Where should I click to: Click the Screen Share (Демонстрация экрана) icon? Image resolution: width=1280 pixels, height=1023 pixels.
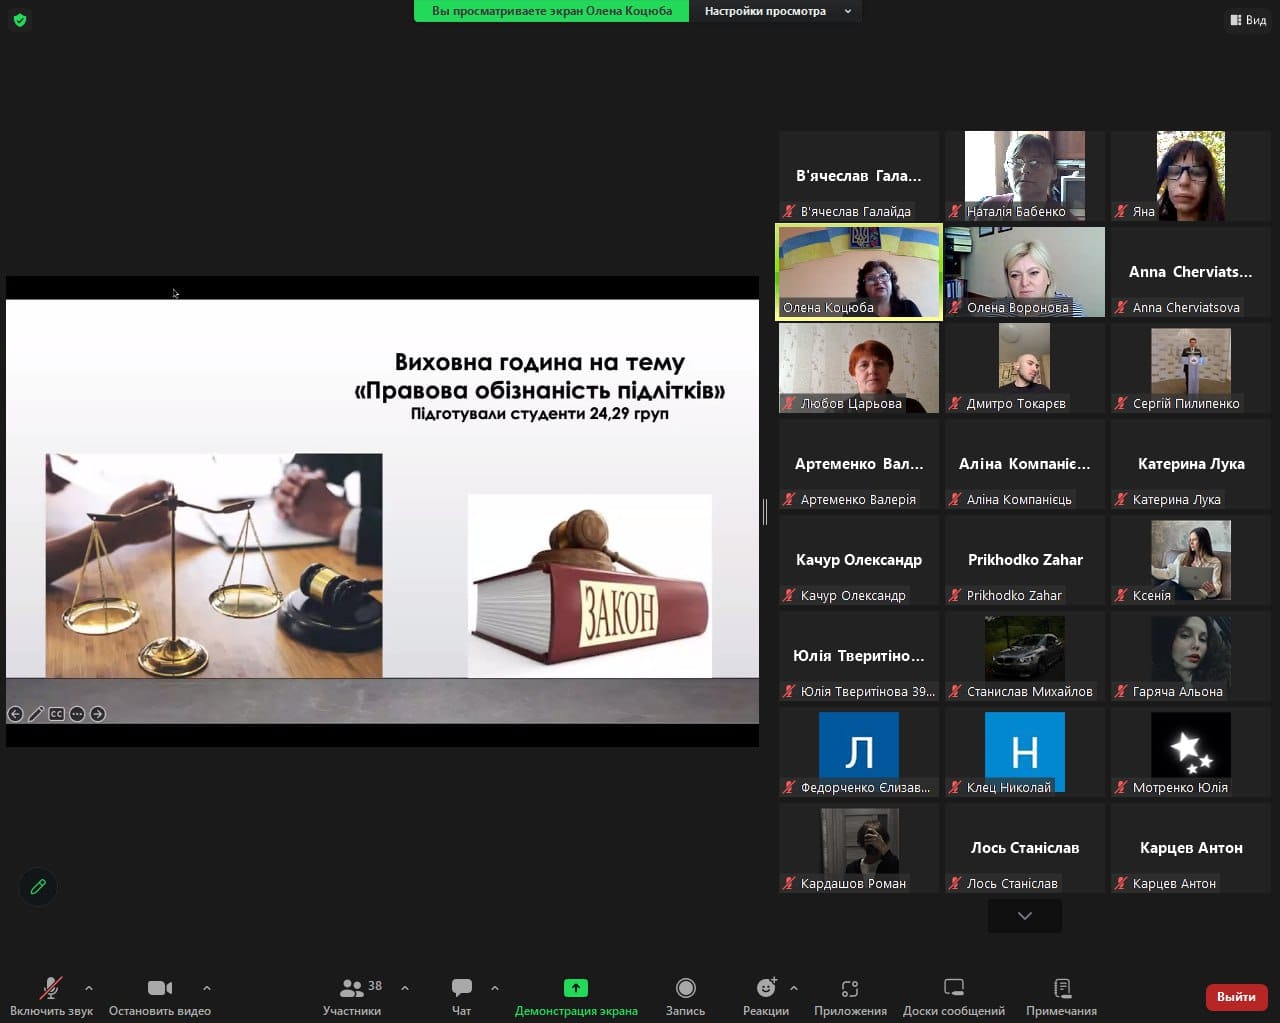(x=576, y=988)
